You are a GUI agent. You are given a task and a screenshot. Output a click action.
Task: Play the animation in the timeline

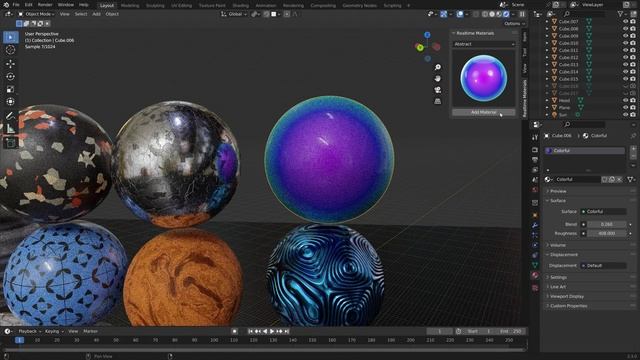point(272,331)
